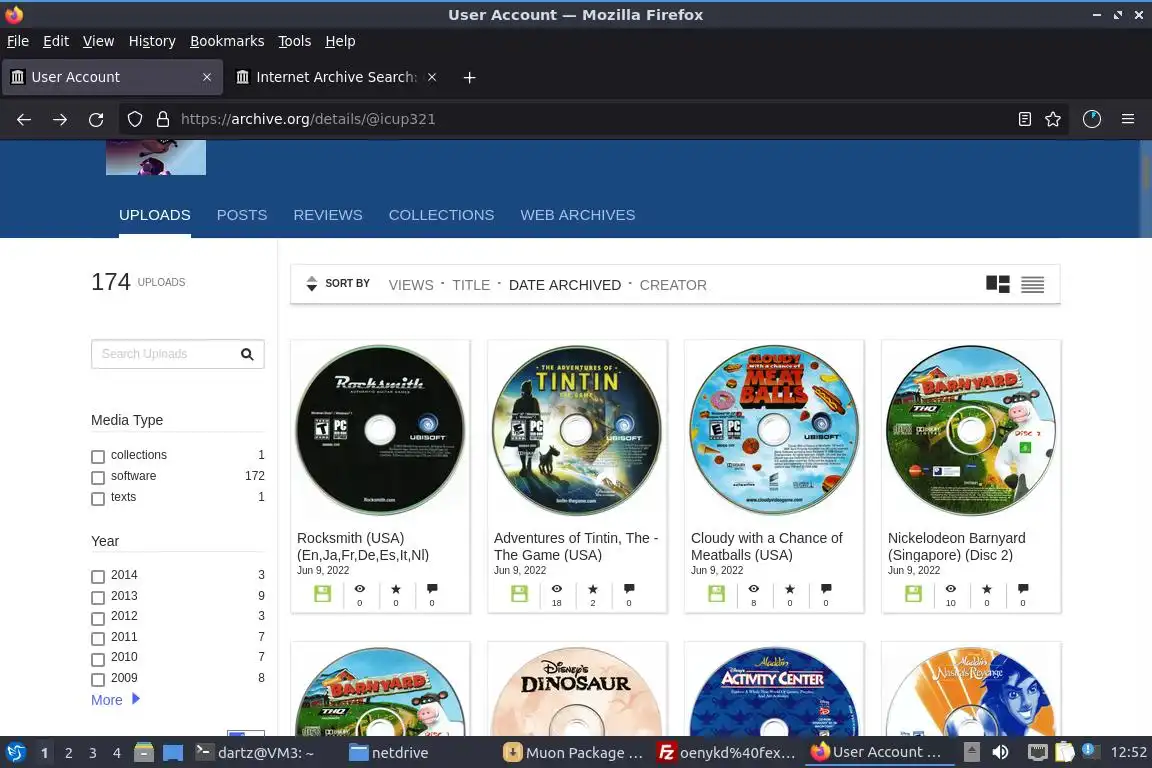This screenshot has height=768, width=1152.
Task: Open the Firefox account circle icon
Action: pyautogui.click(x=1092, y=119)
